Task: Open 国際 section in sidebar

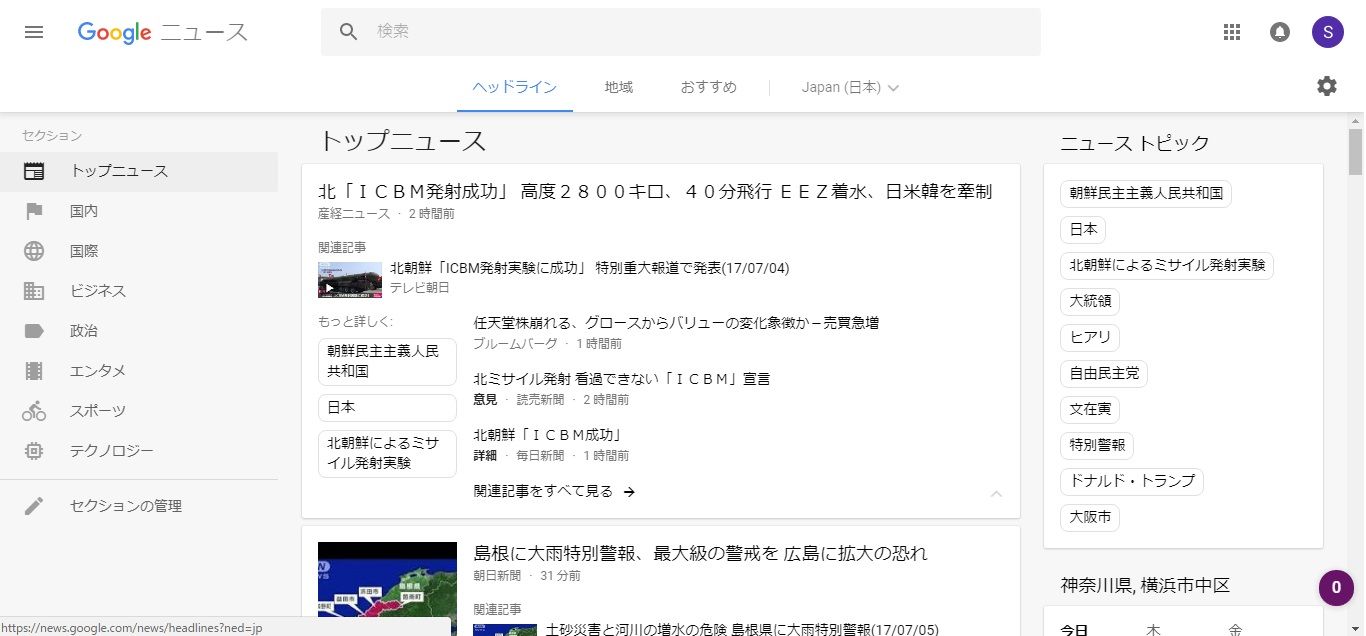Action: coord(139,251)
